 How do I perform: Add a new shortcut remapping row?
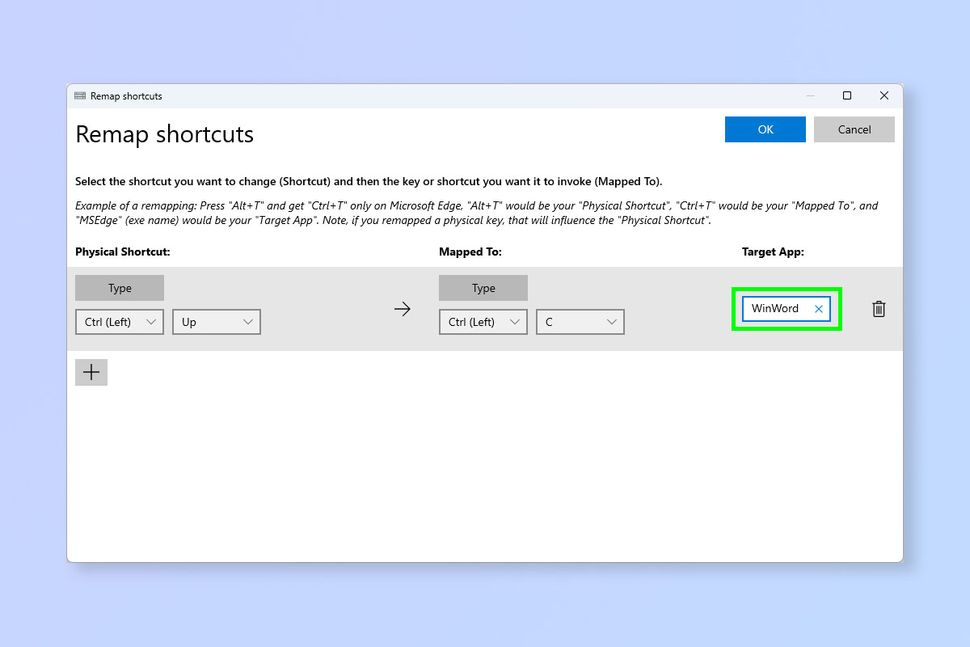click(91, 372)
